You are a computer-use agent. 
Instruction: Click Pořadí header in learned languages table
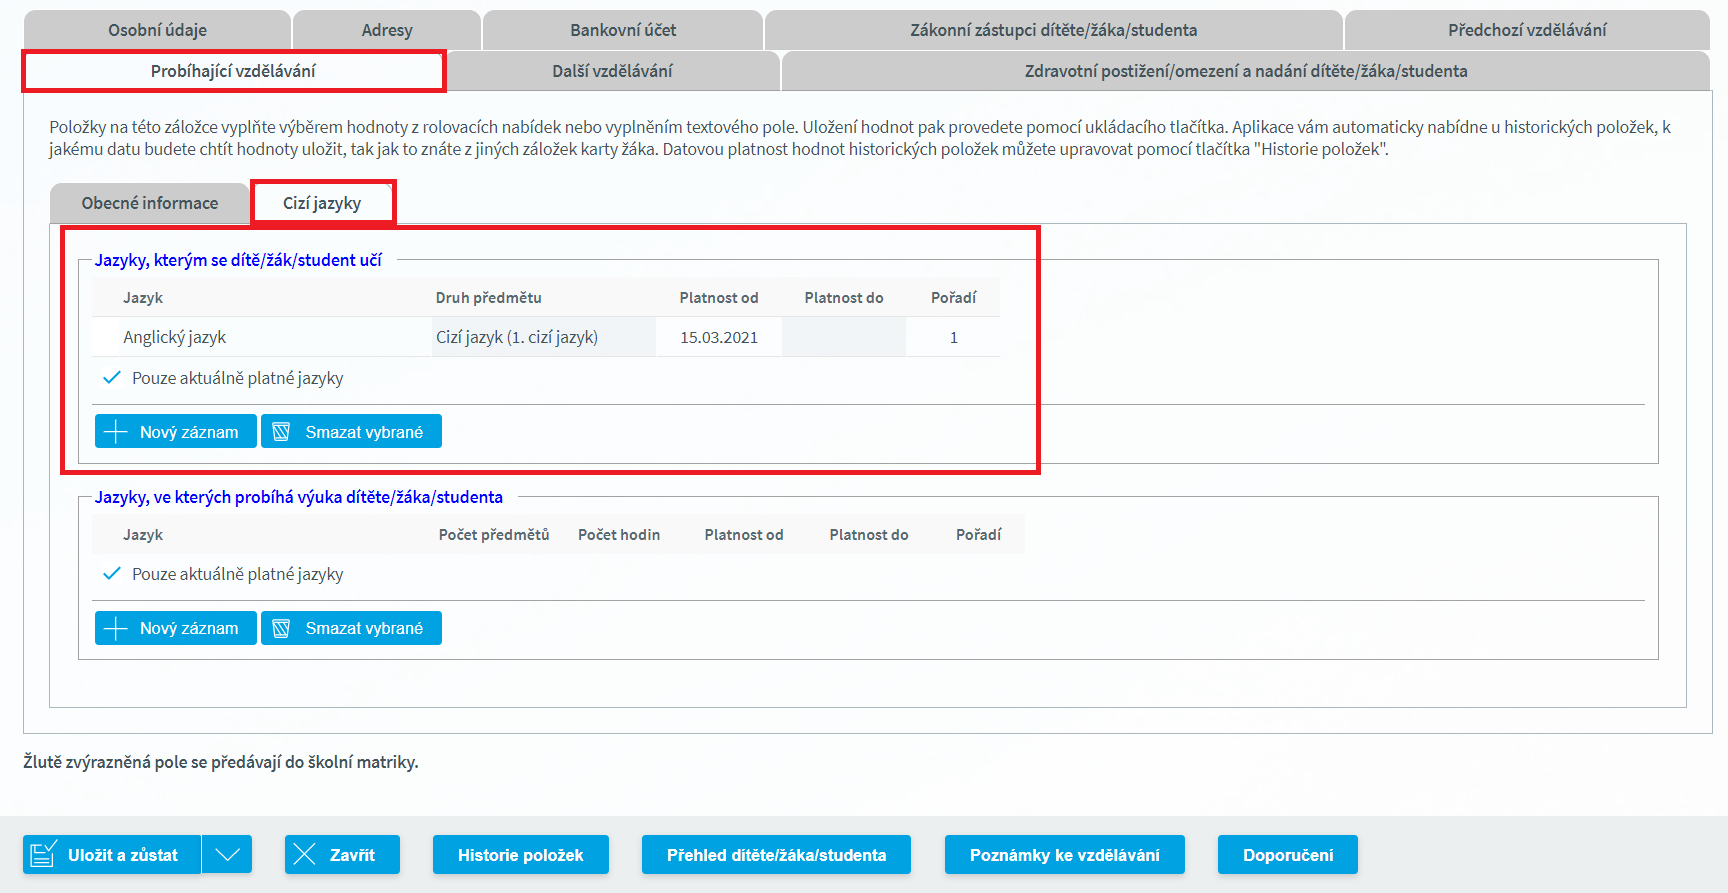pyautogui.click(x=953, y=297)
